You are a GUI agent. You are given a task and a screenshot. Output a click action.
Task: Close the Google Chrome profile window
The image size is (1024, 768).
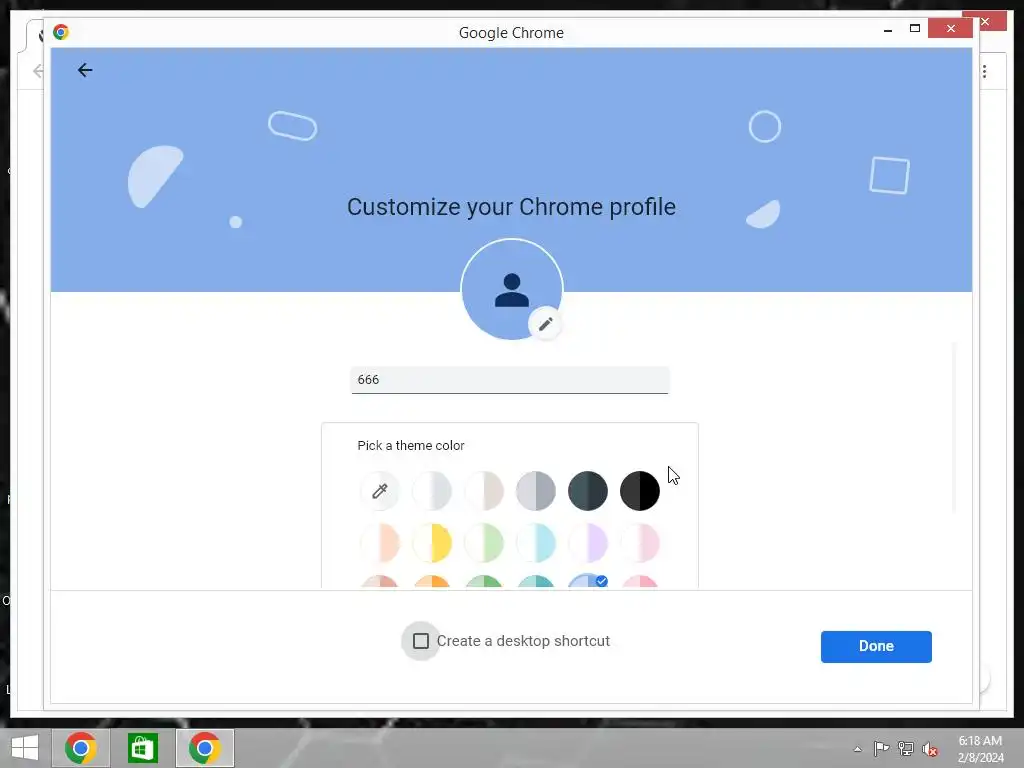(950, 28)
